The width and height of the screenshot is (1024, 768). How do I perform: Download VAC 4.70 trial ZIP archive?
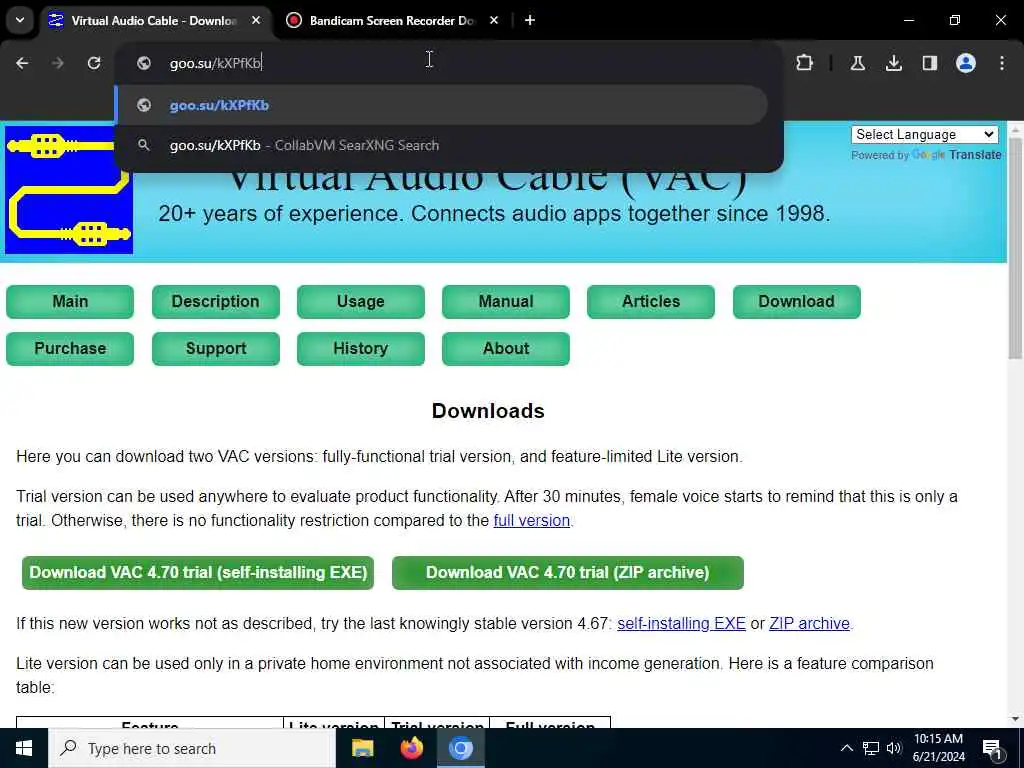click(x=568, y=573)
